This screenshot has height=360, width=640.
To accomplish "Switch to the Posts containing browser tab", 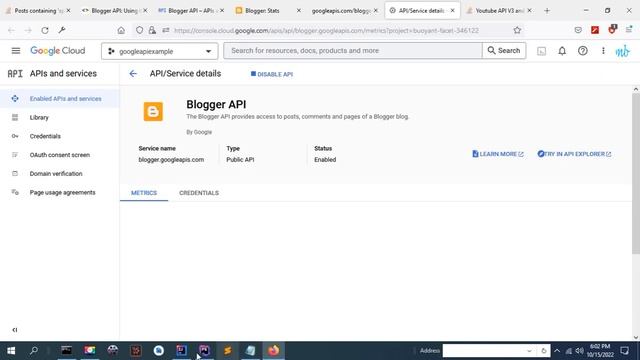I will point(35,11).
